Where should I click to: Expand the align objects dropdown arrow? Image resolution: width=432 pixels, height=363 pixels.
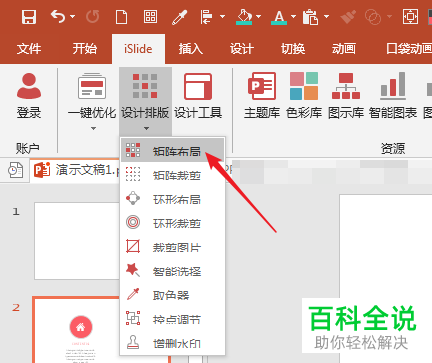(222, 16)
